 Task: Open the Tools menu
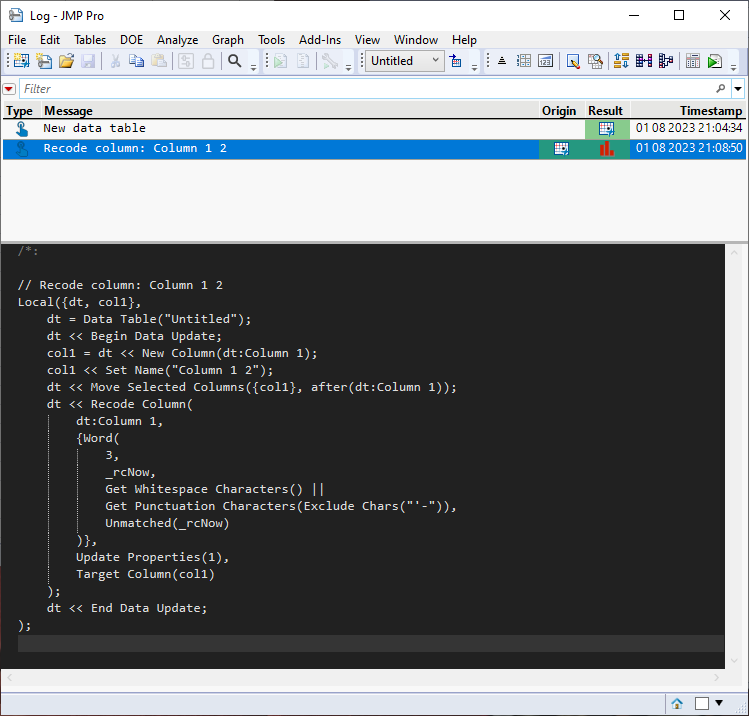(271, 40)
